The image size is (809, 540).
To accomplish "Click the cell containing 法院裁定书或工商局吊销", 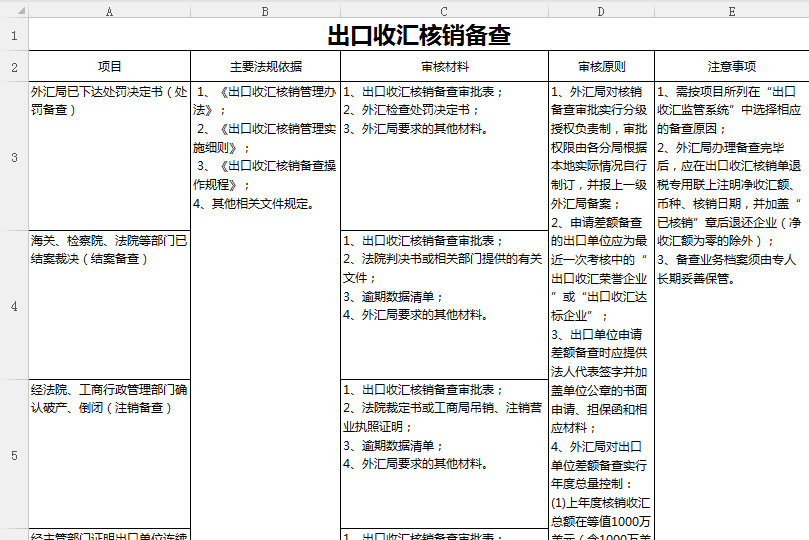I will pos(444,455).
